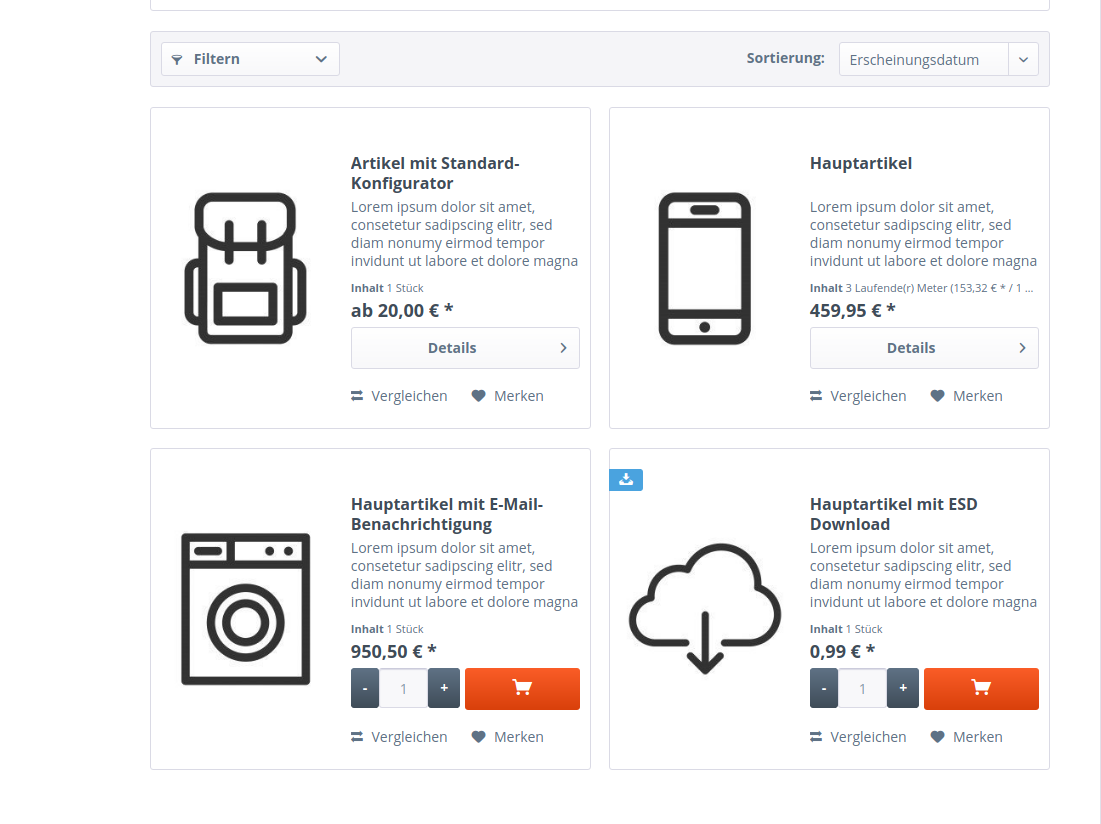Viewport: 1101px width, 824px height.
Task: Increase quantity for the 0,99 € article
Action: pyautogui.click(x=903, y=689)
